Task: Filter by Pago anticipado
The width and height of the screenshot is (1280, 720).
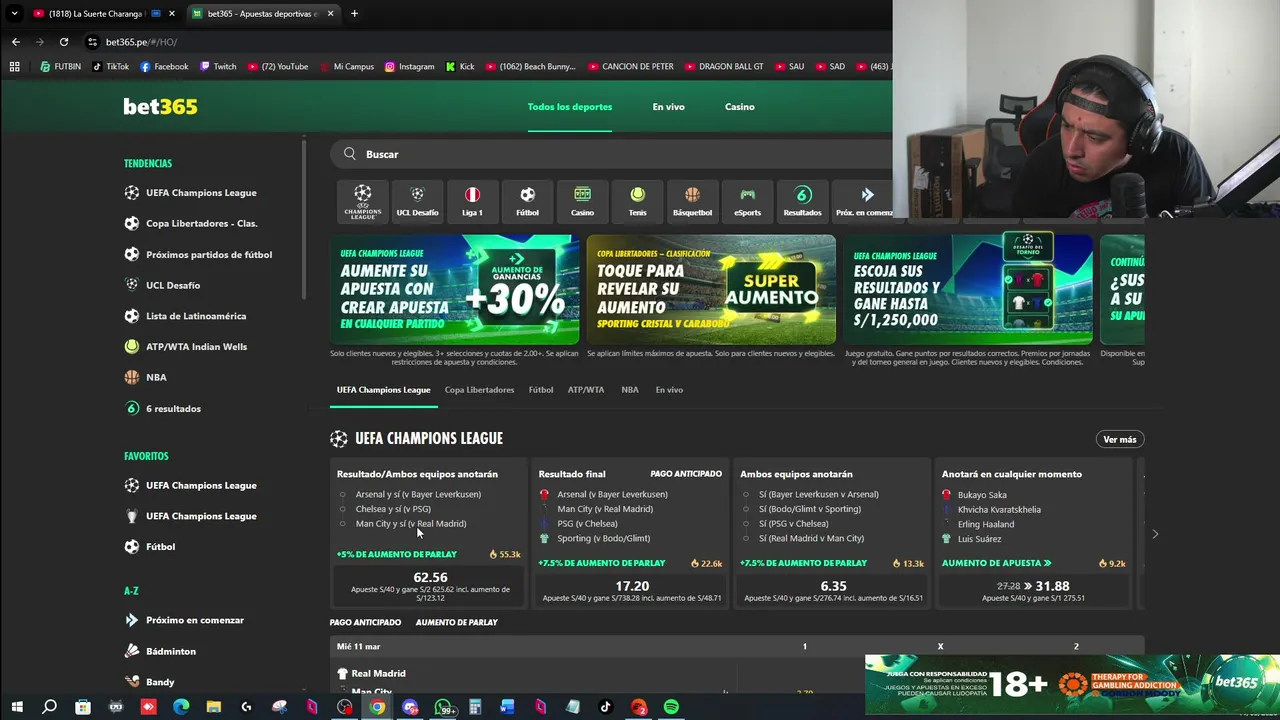Action: 365,622
